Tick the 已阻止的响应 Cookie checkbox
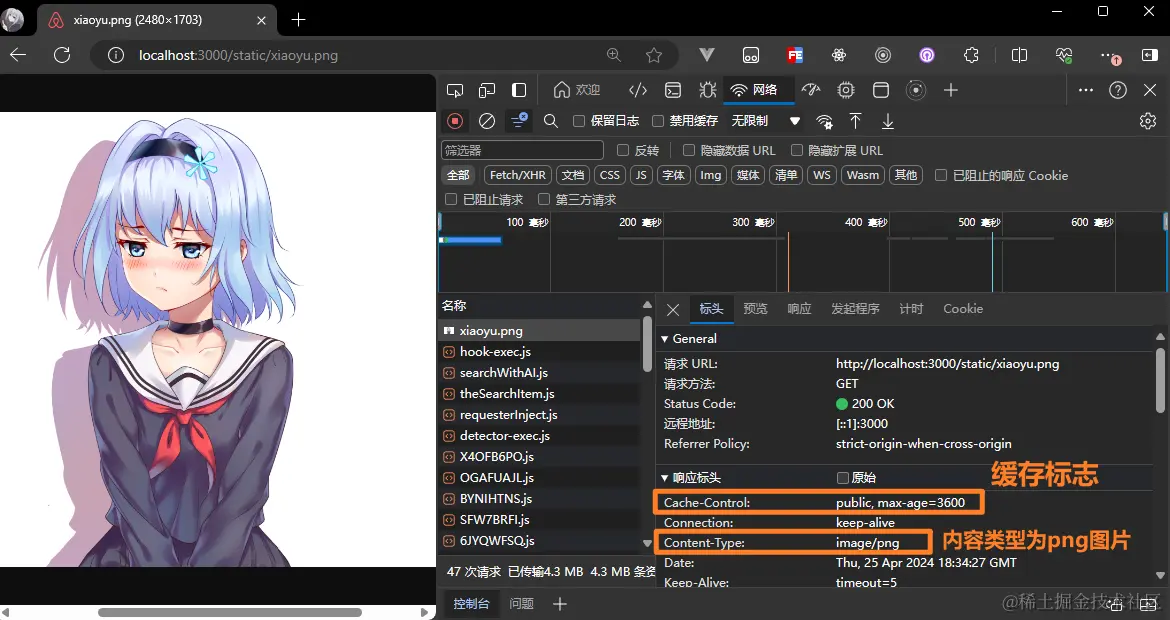1170x620 pixels. pyautogui.click(x=940, y=175)
